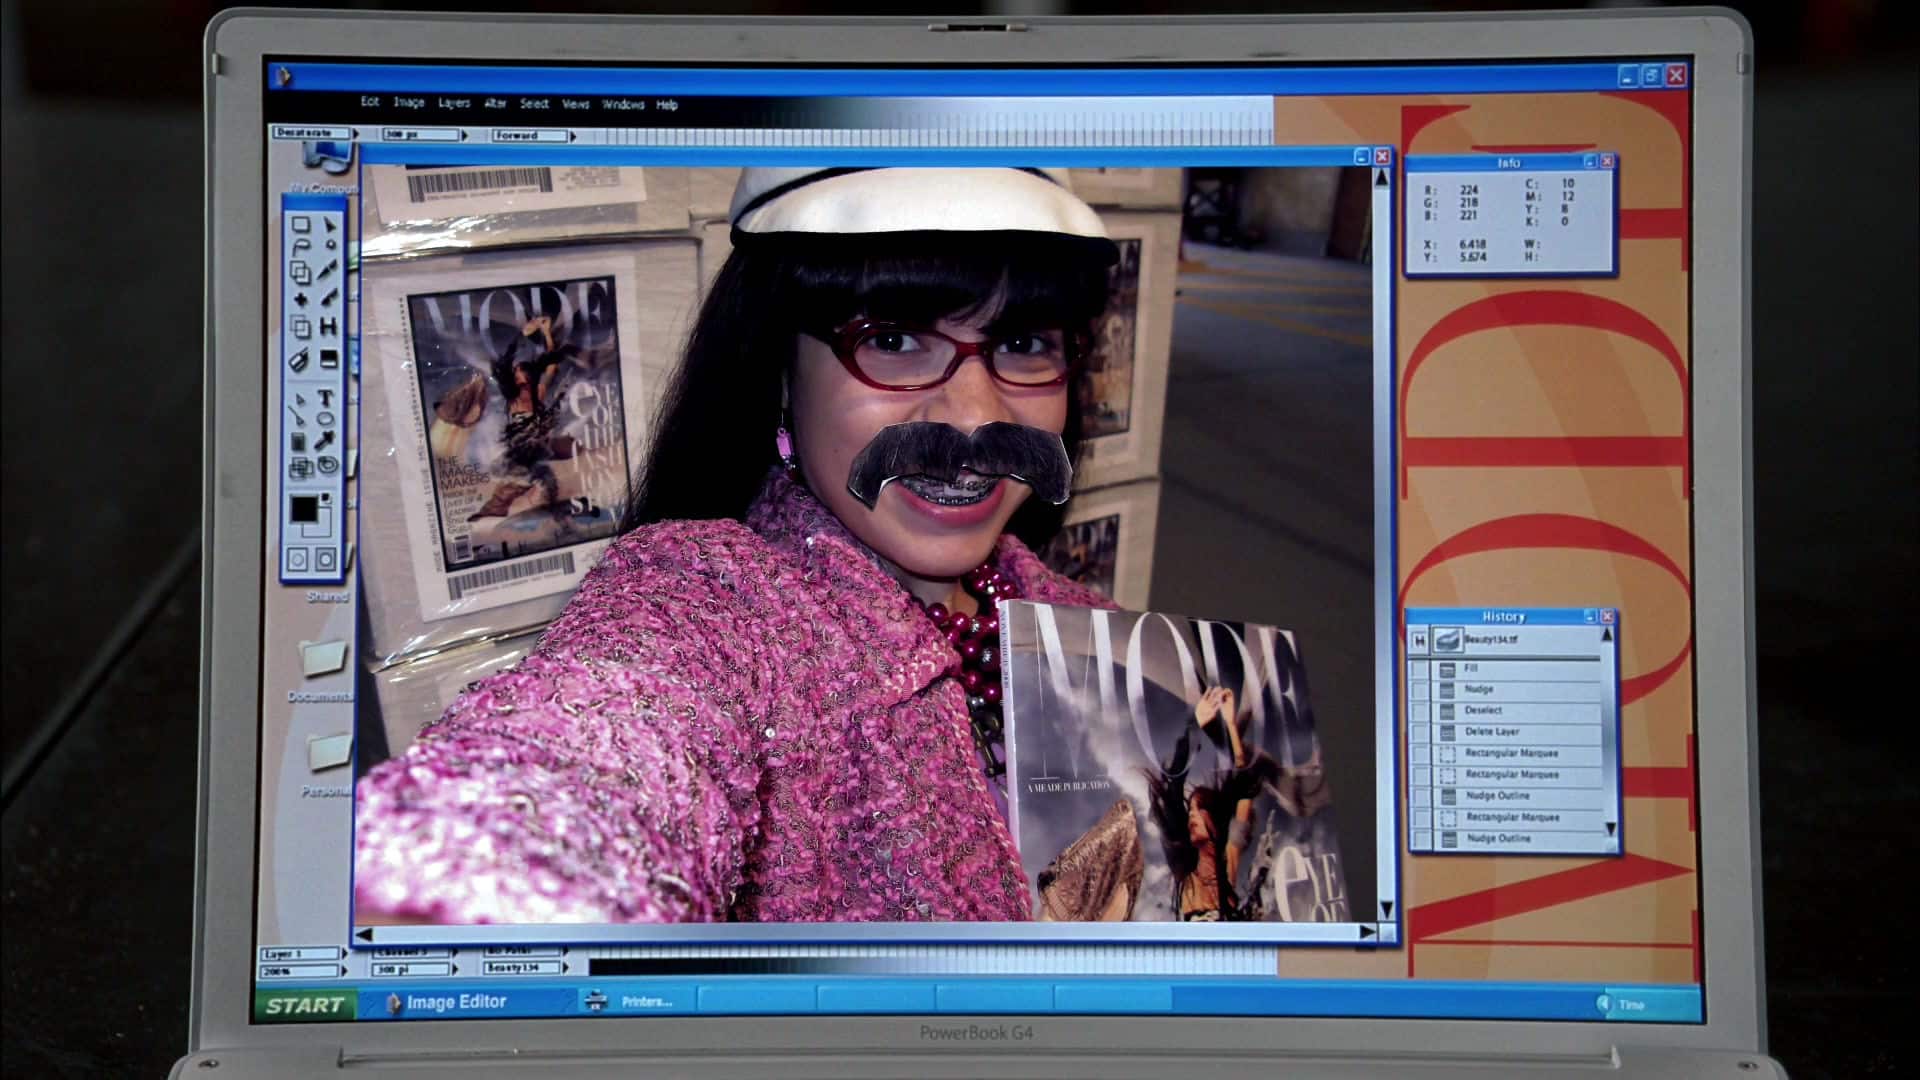Screen dimensions: 1920x1080
Task: Expand the Forward dropdown arrow
Action: (x=572, y=136)
